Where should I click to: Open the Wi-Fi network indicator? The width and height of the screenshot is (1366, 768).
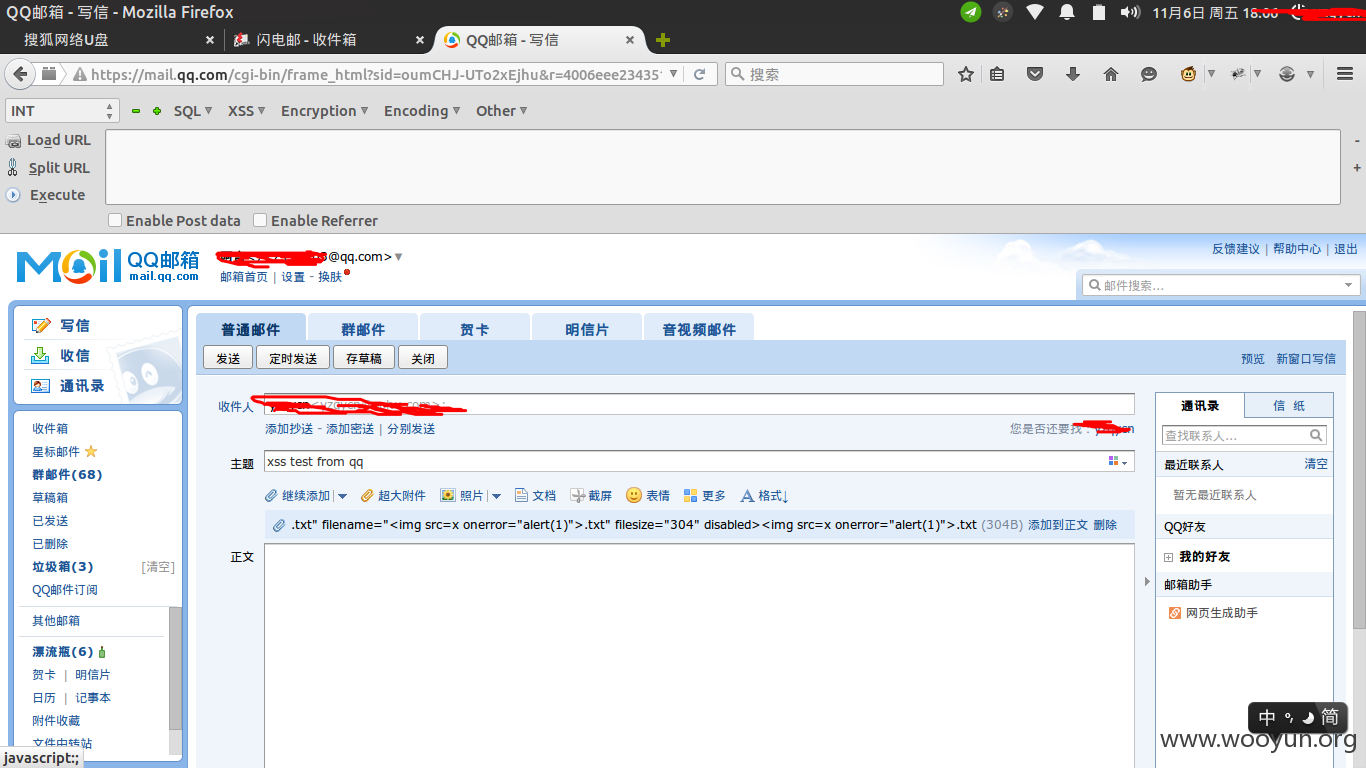[1035, 12]
